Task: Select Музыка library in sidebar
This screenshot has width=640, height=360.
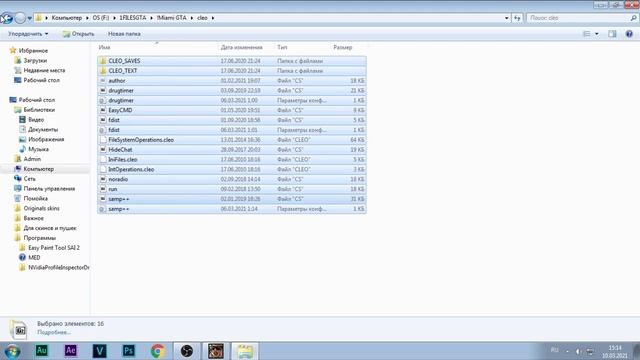Action: pos(38,149)
